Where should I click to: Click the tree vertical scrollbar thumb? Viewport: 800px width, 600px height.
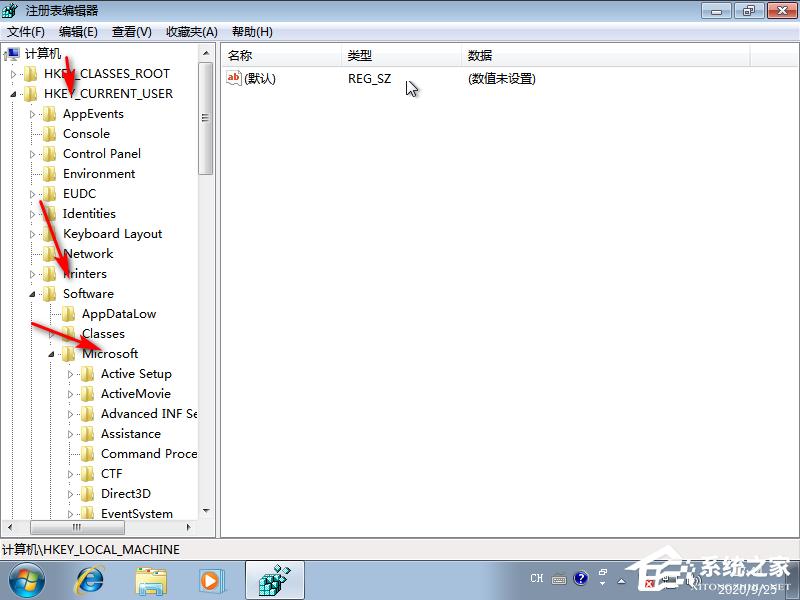206,118
